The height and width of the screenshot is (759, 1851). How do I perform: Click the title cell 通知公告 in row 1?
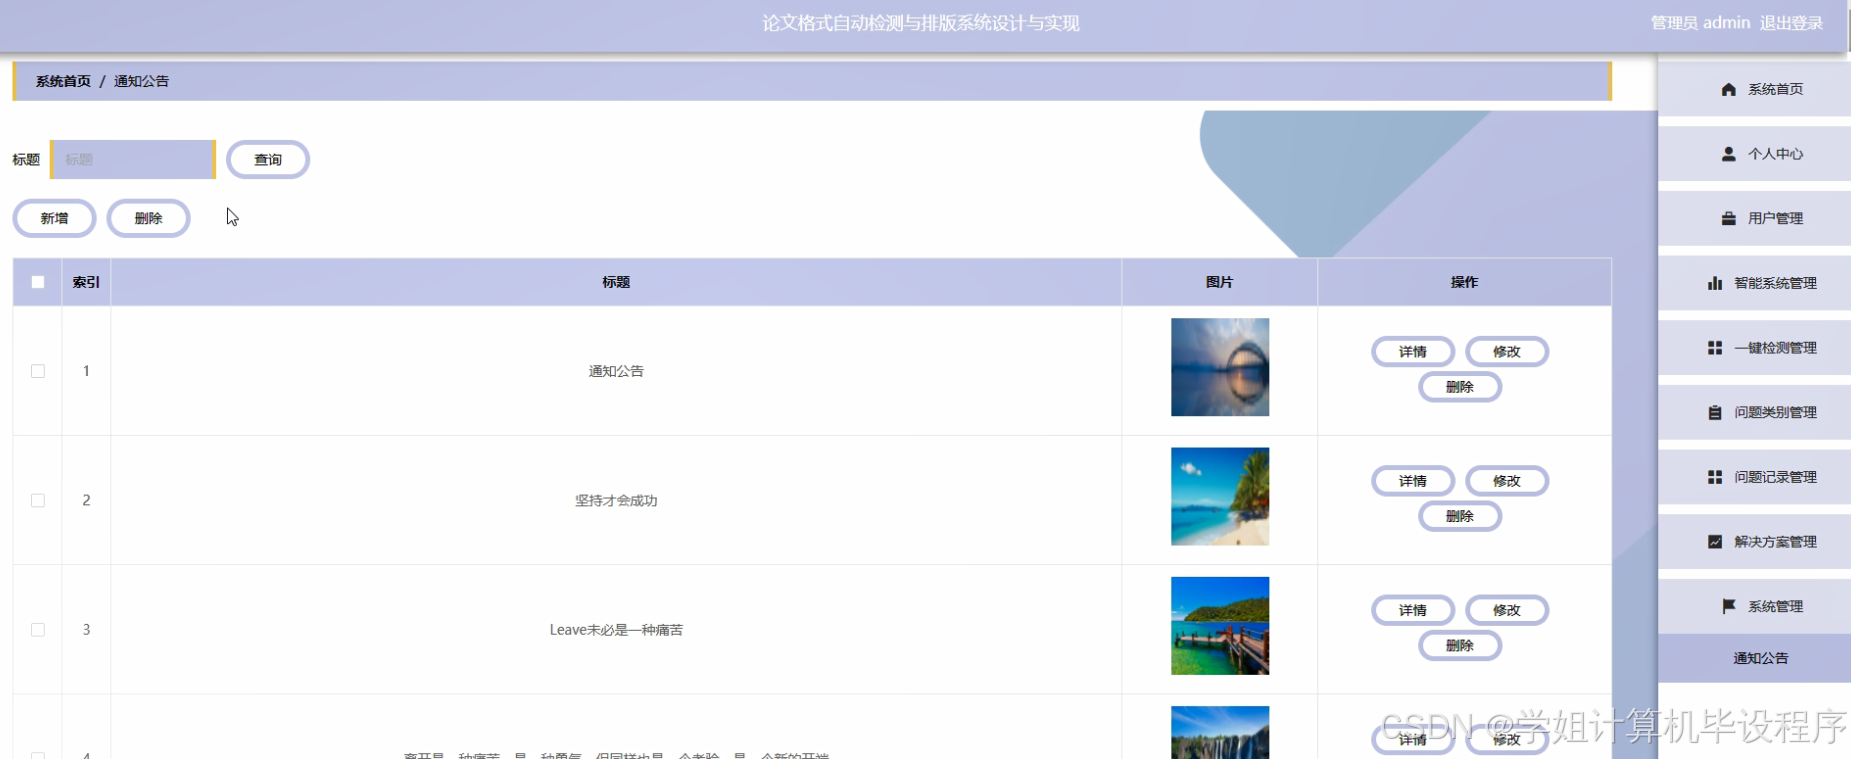(616, 371)
